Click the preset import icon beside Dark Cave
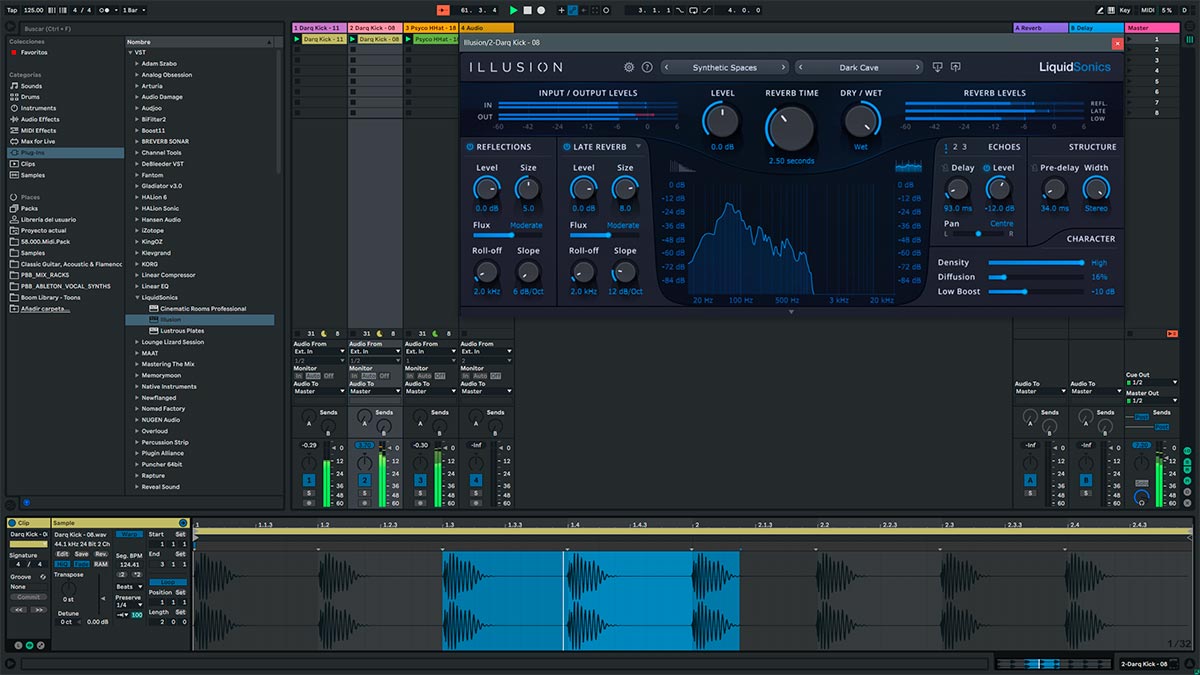The width and height of the screenshot is (1200, 675). coord(937,67)
